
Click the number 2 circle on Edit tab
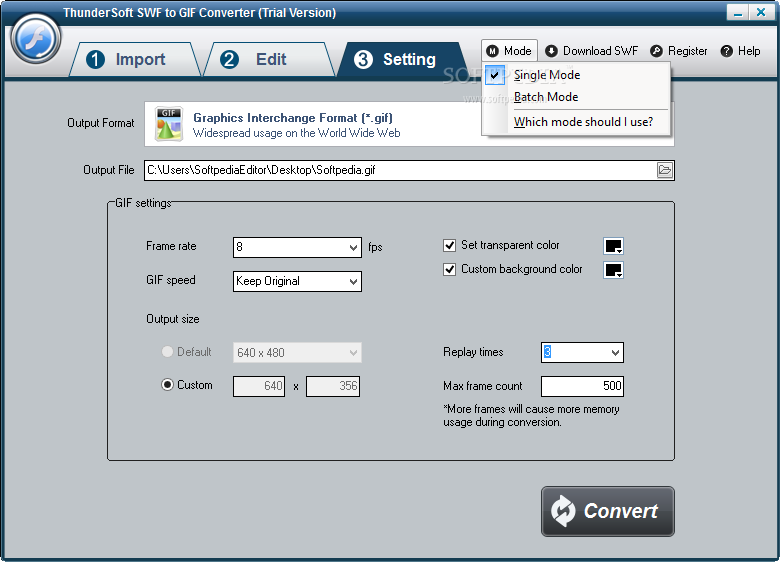click(229, 60)
